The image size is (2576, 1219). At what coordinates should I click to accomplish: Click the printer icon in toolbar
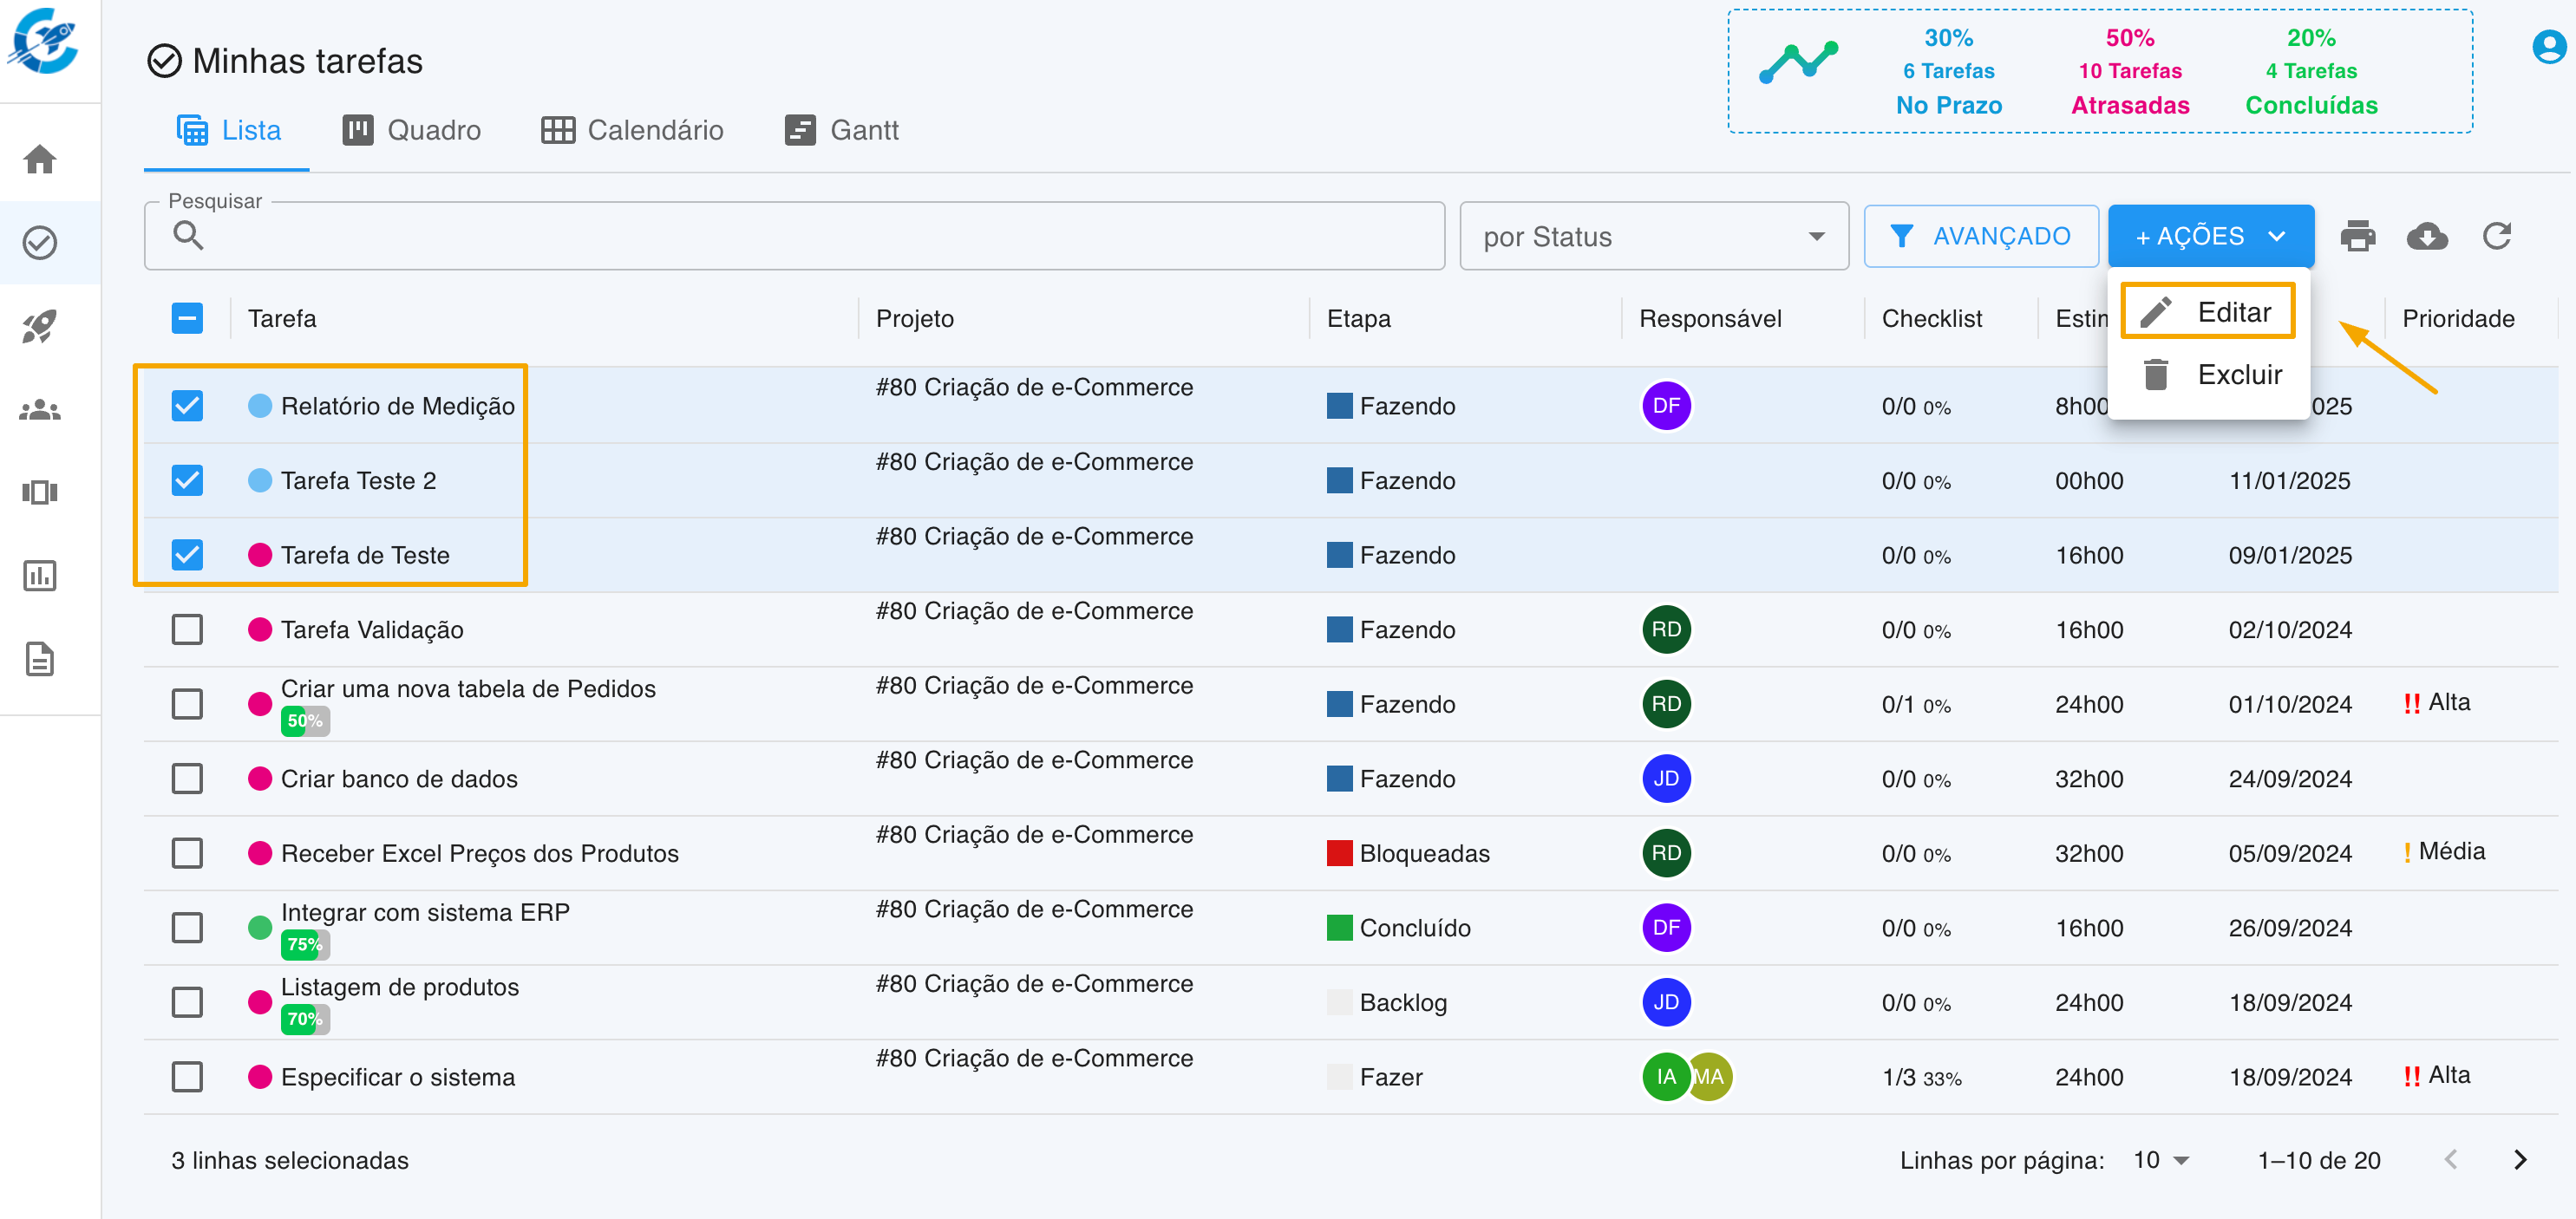(x=2357, y=236)
